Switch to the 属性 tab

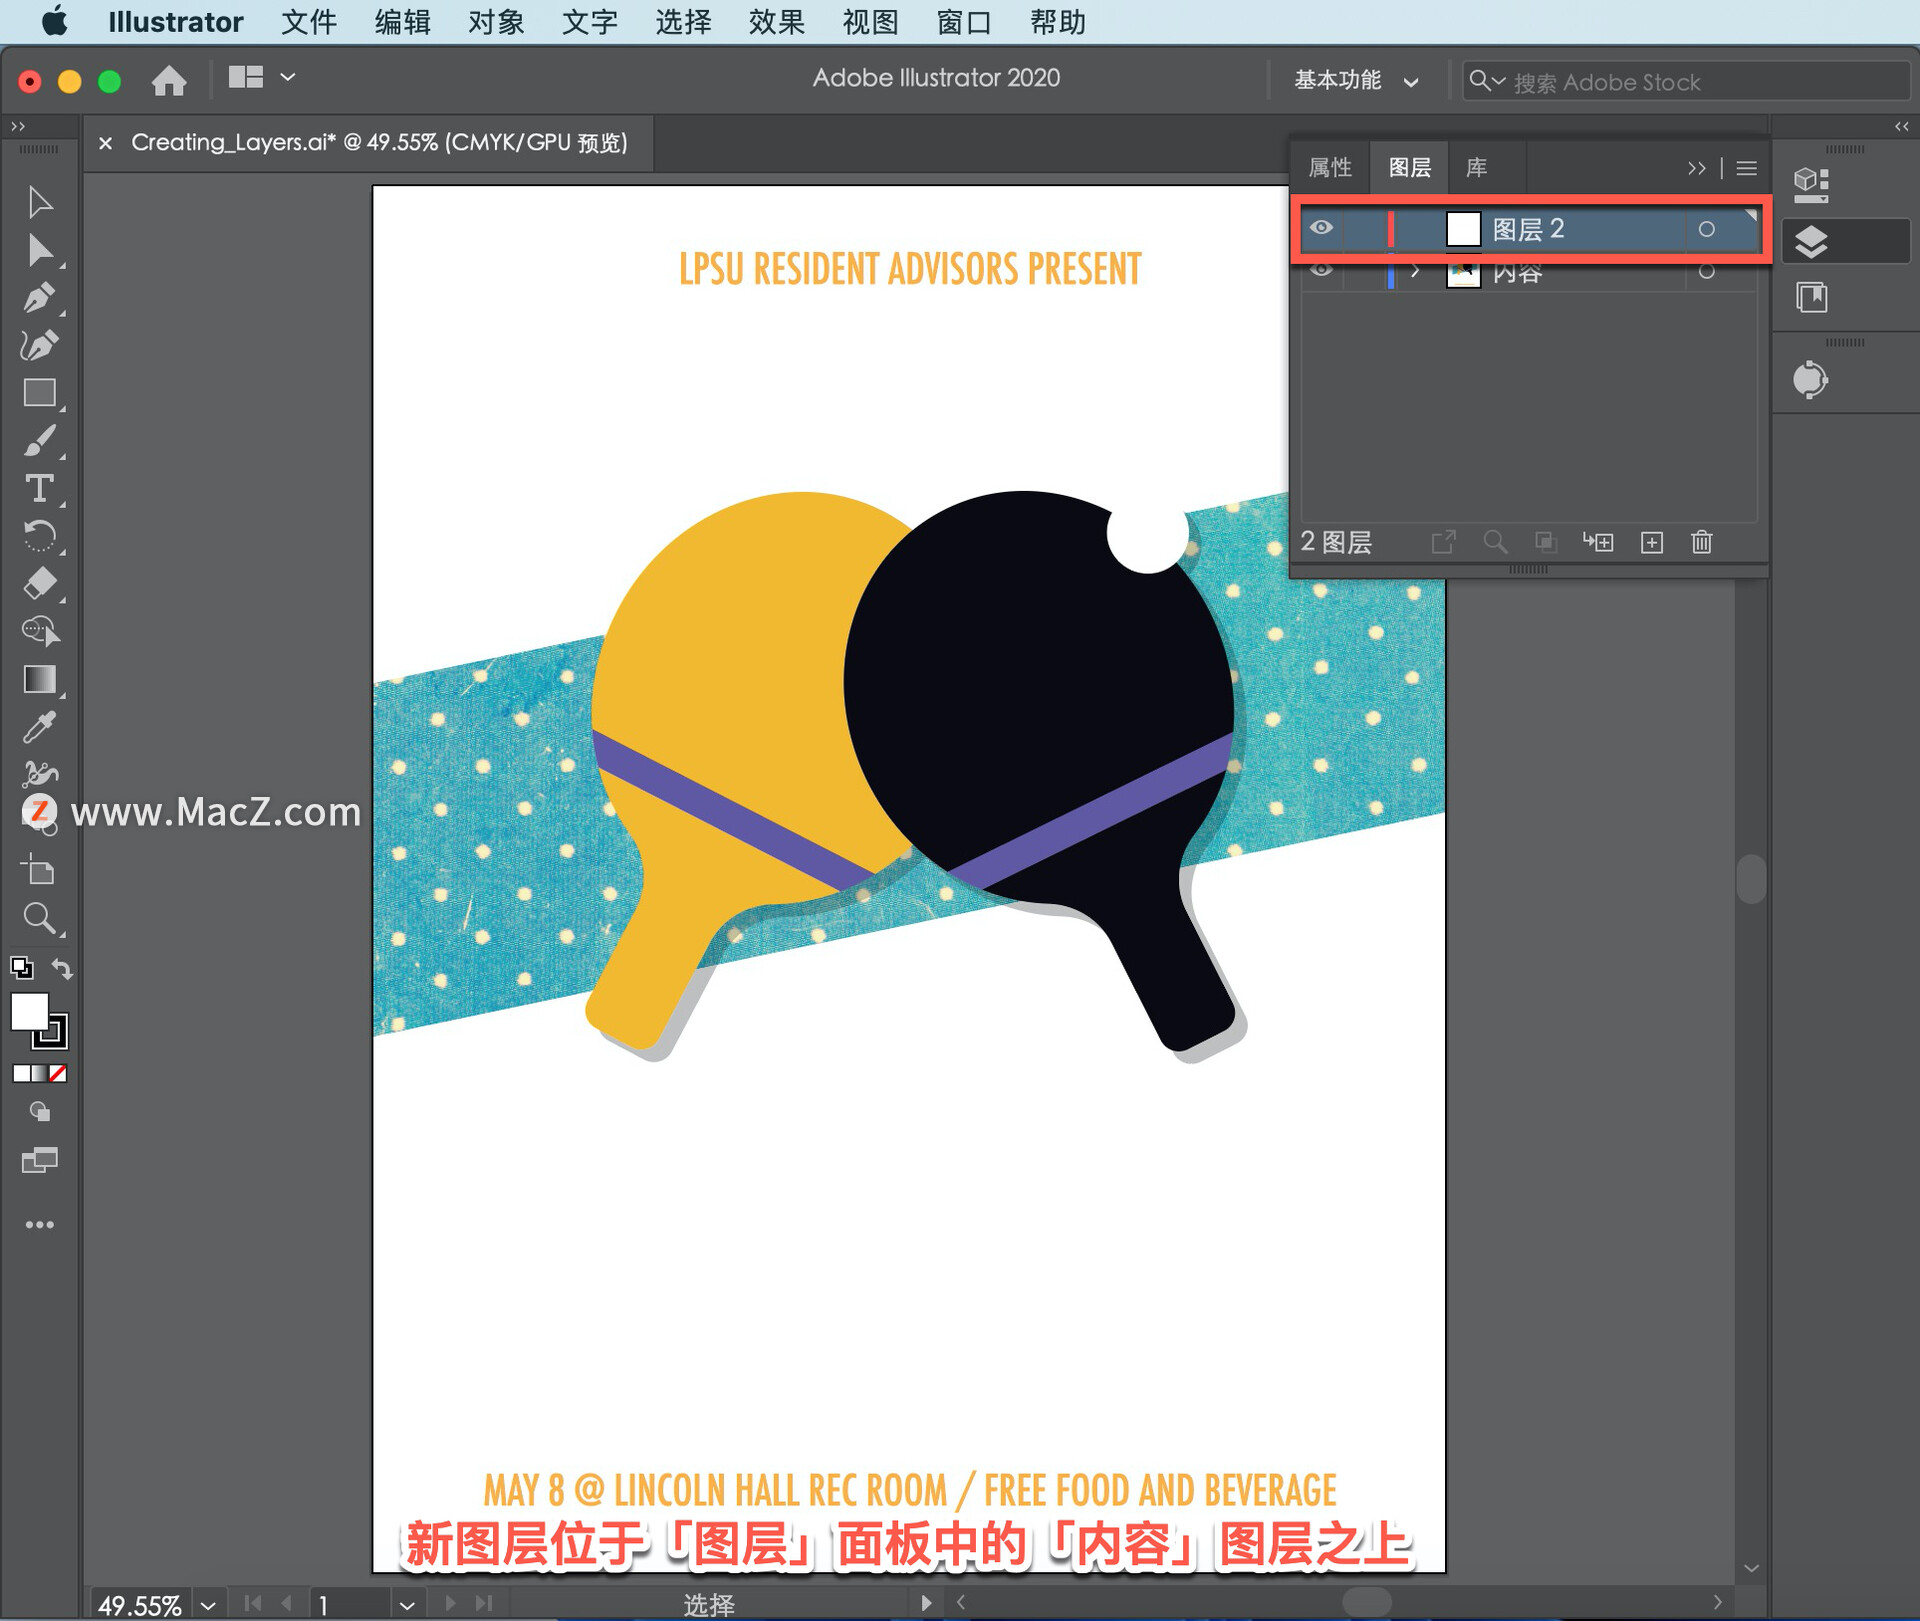pos(1330,167)
